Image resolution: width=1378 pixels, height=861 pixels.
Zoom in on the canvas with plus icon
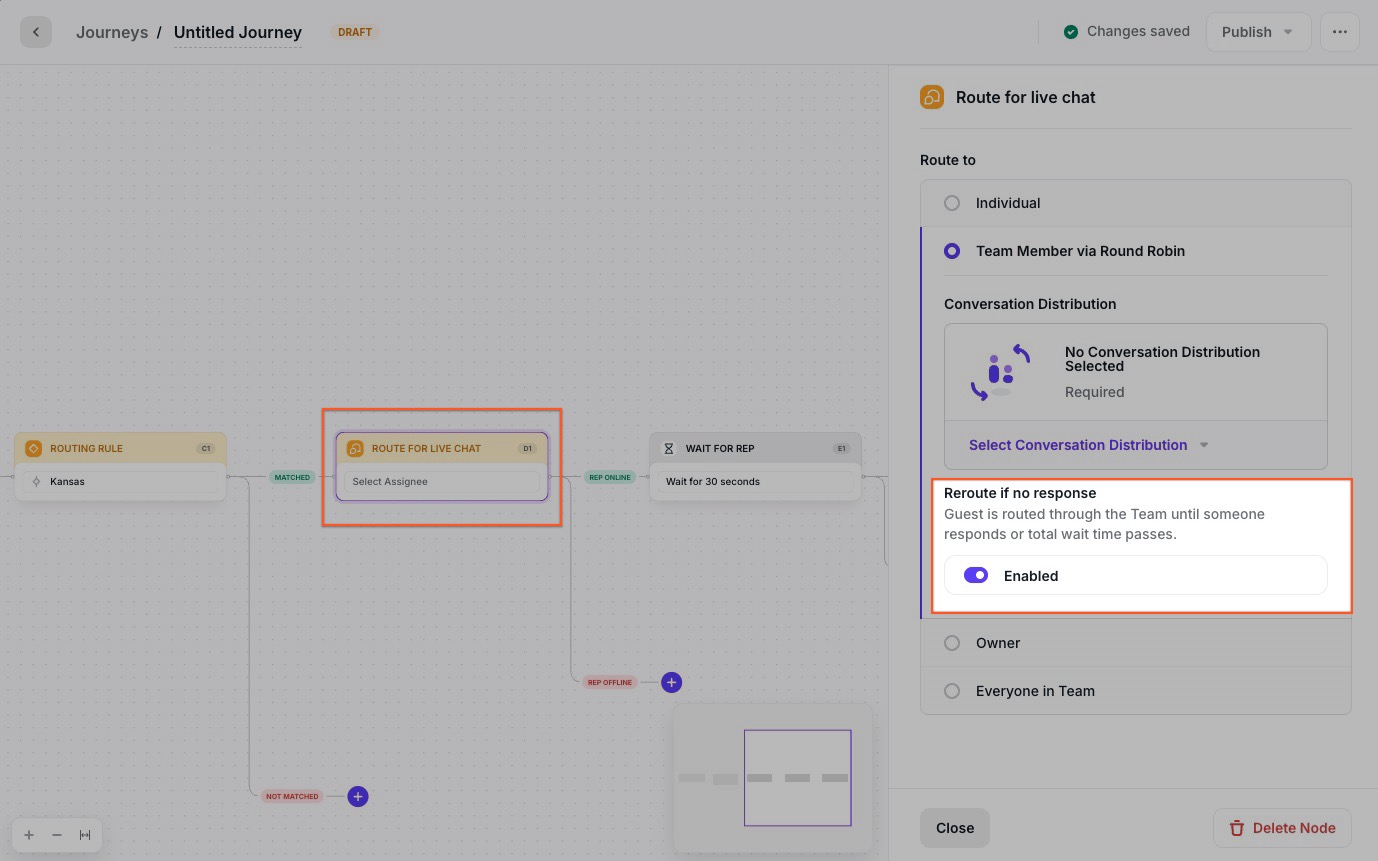[29, 835]
